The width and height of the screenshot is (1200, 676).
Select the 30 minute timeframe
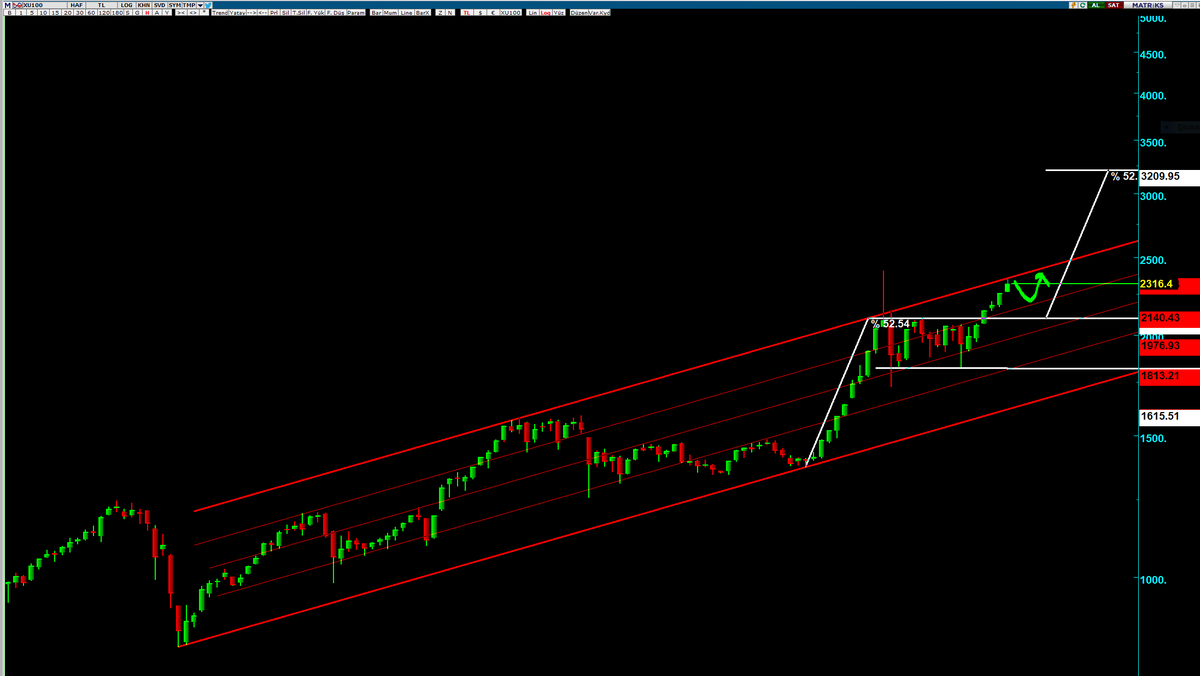click(79, 12)
